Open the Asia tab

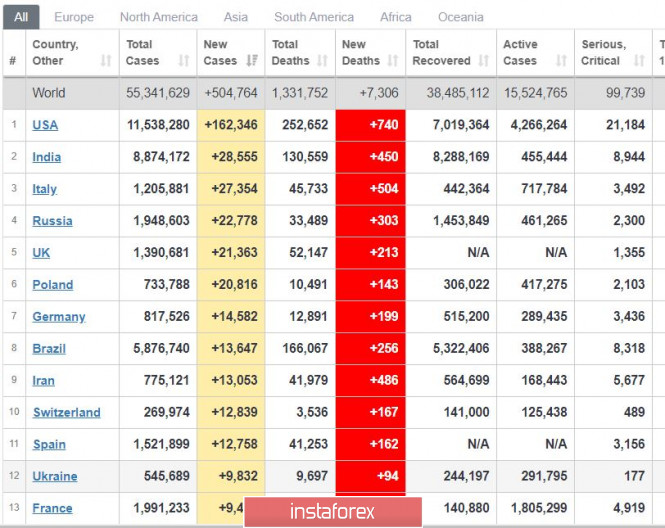[x=235, y=17]
